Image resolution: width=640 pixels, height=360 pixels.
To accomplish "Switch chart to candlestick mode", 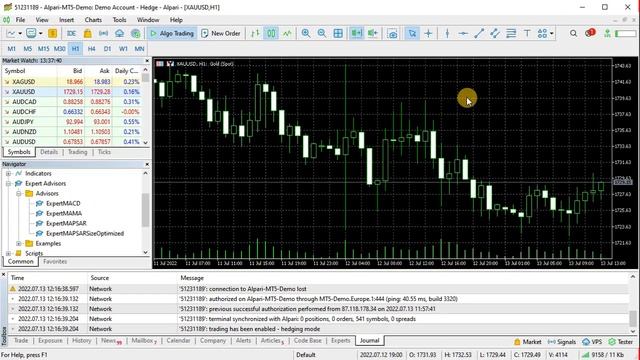I will tap(271, 33).
